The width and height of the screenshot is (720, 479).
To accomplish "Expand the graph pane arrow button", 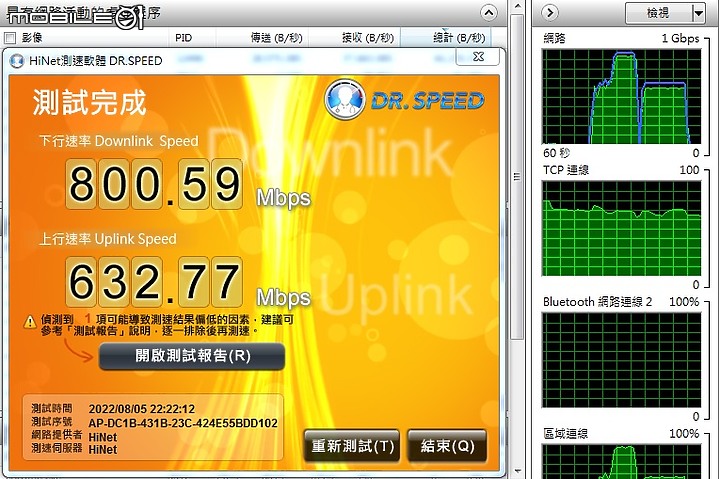I will pyautogui.click(x=550, y=12).
